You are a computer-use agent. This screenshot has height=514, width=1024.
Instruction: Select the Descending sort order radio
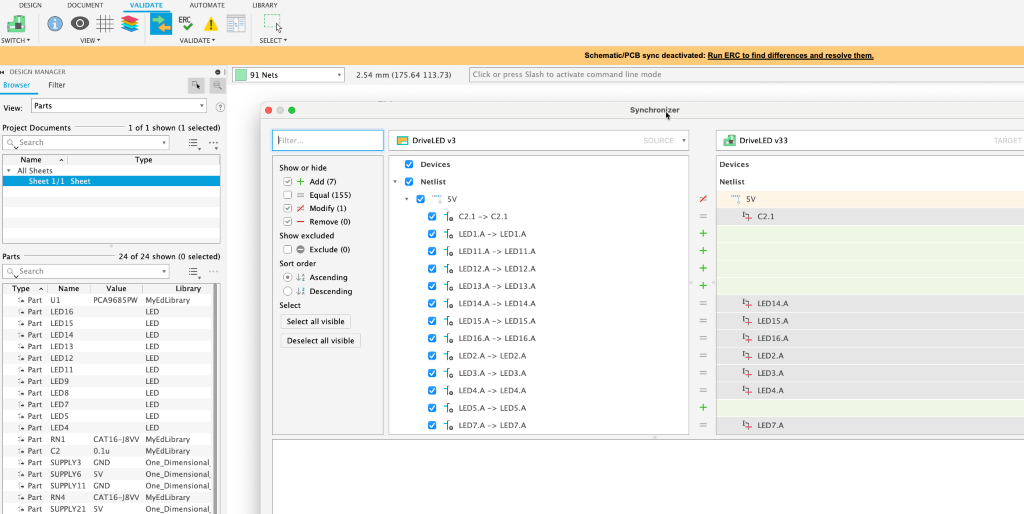click(288, 291)
